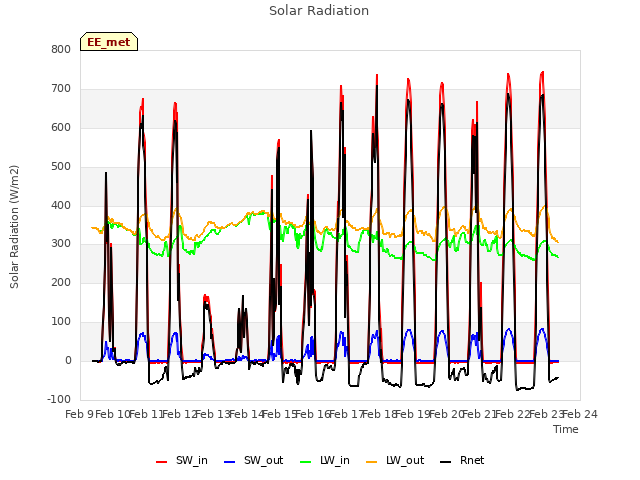Viewport: 640px width, 480px height.
Task: Click the black Rnet legend swatch
Action: (x=445, y=462)
